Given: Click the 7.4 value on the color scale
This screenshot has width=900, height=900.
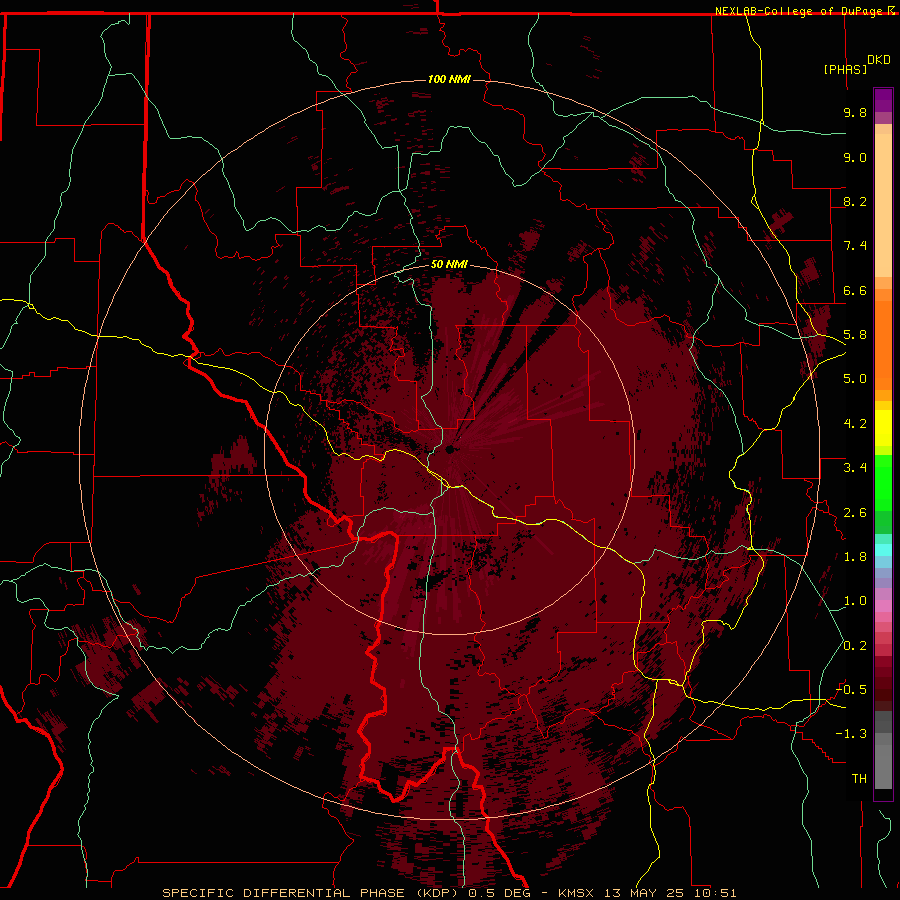Looking at the screenshot, I should (x=855, y=246).
